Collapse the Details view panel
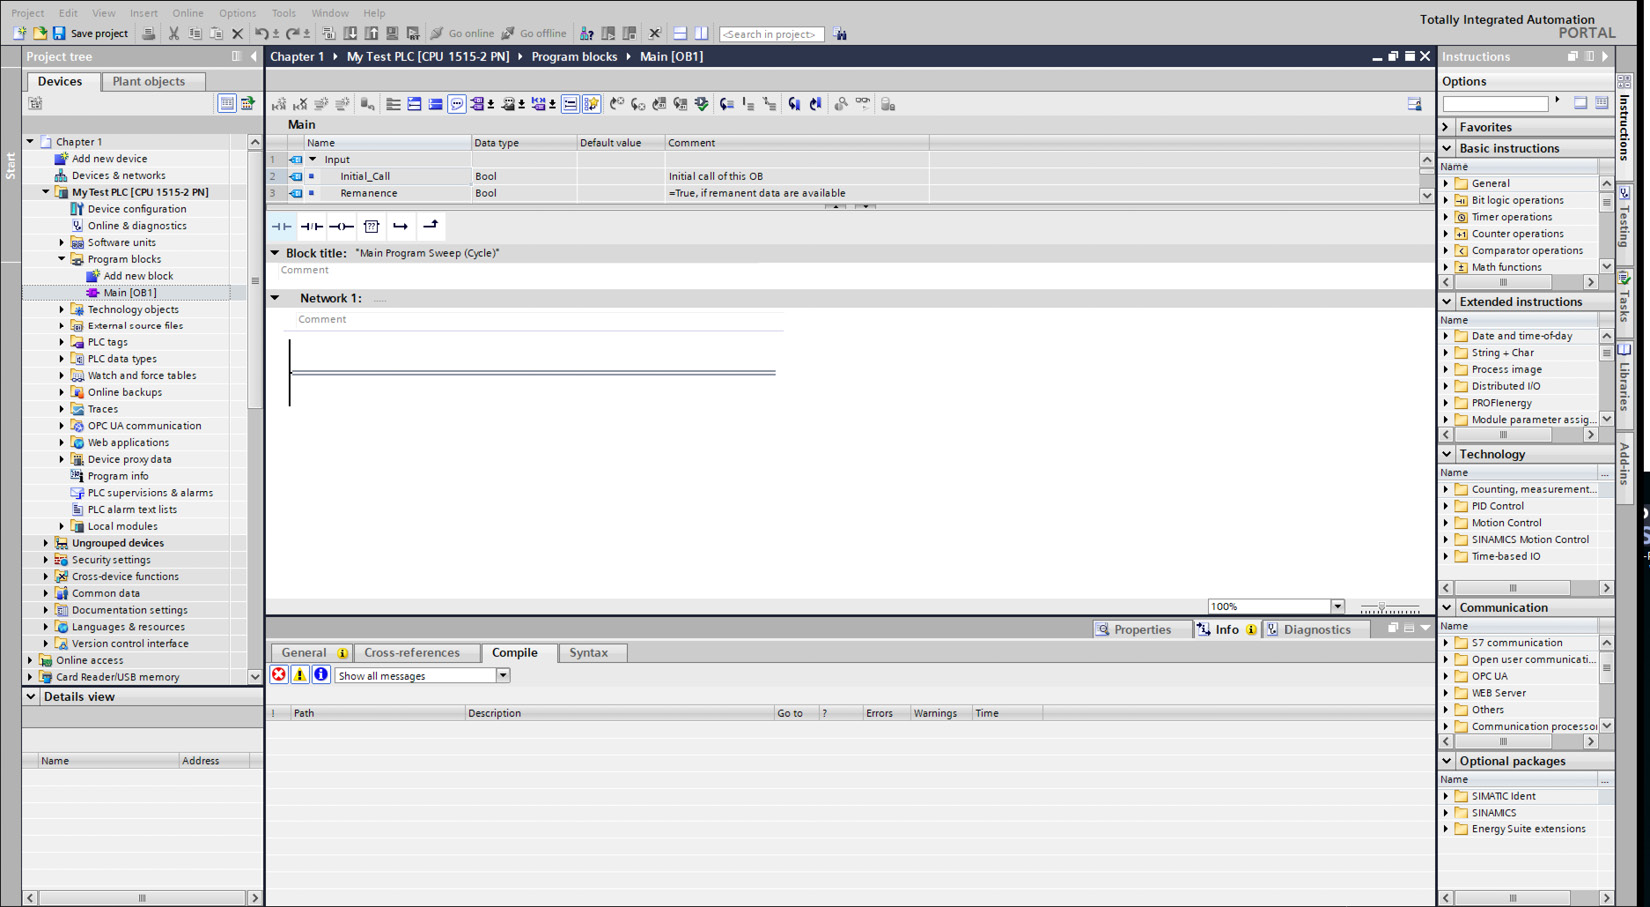1650x907 pixels. click(x=31, y=697)
